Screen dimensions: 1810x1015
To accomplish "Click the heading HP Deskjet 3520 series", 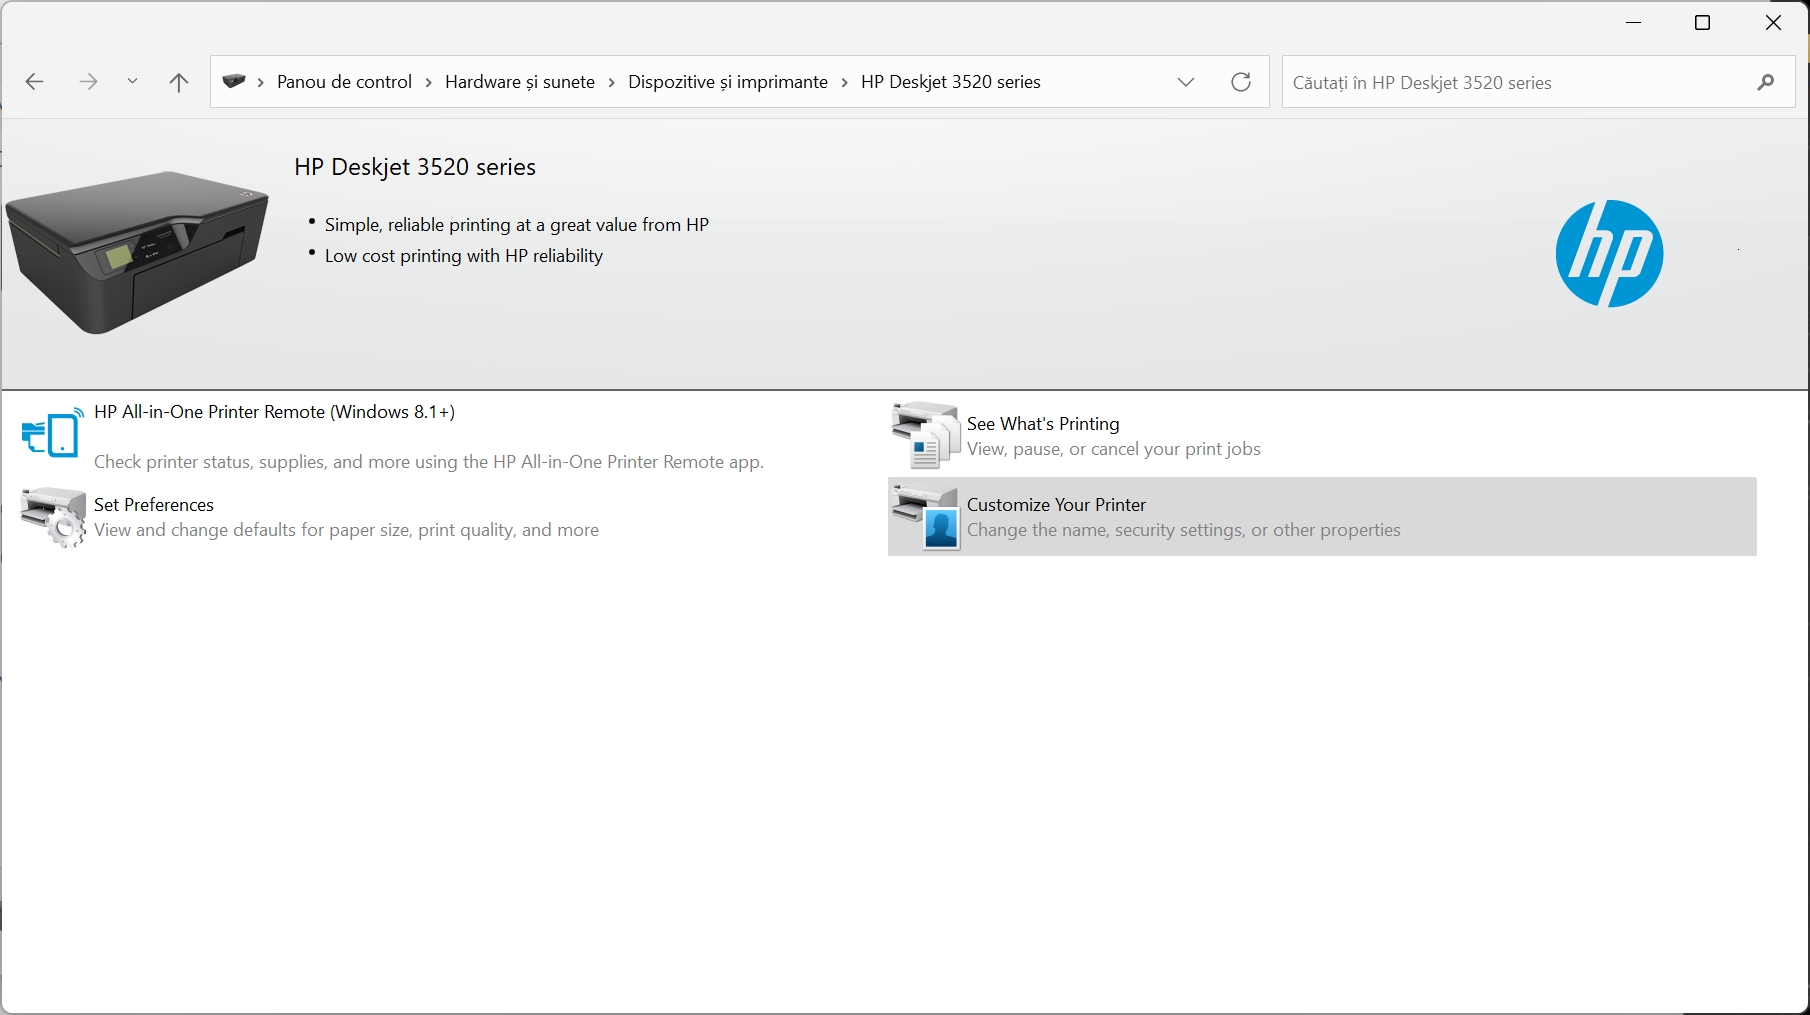I will coord(415,167).
